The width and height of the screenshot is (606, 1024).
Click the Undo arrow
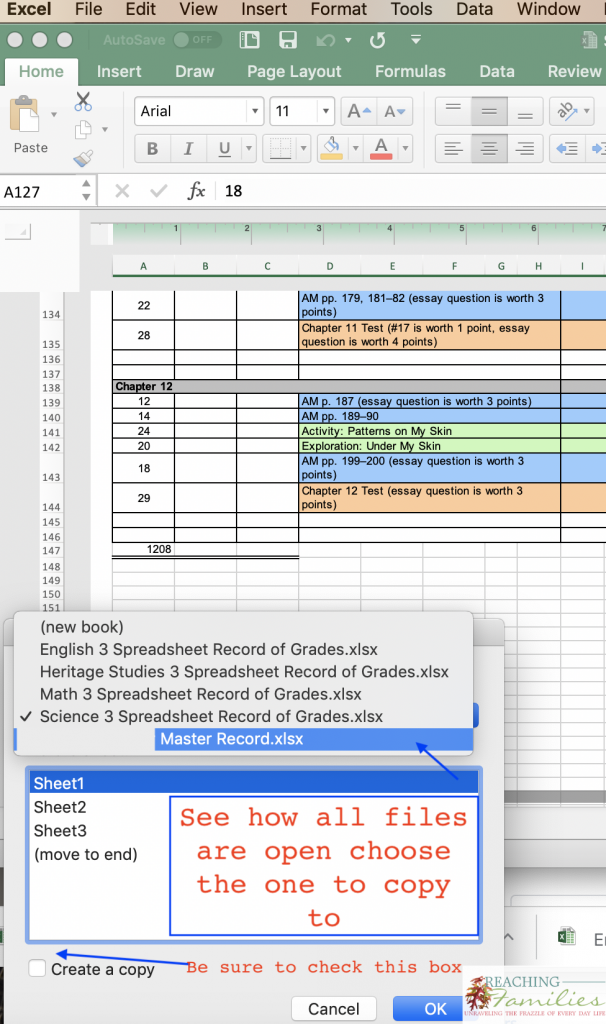pyautogui.click(x=325, y=40)
